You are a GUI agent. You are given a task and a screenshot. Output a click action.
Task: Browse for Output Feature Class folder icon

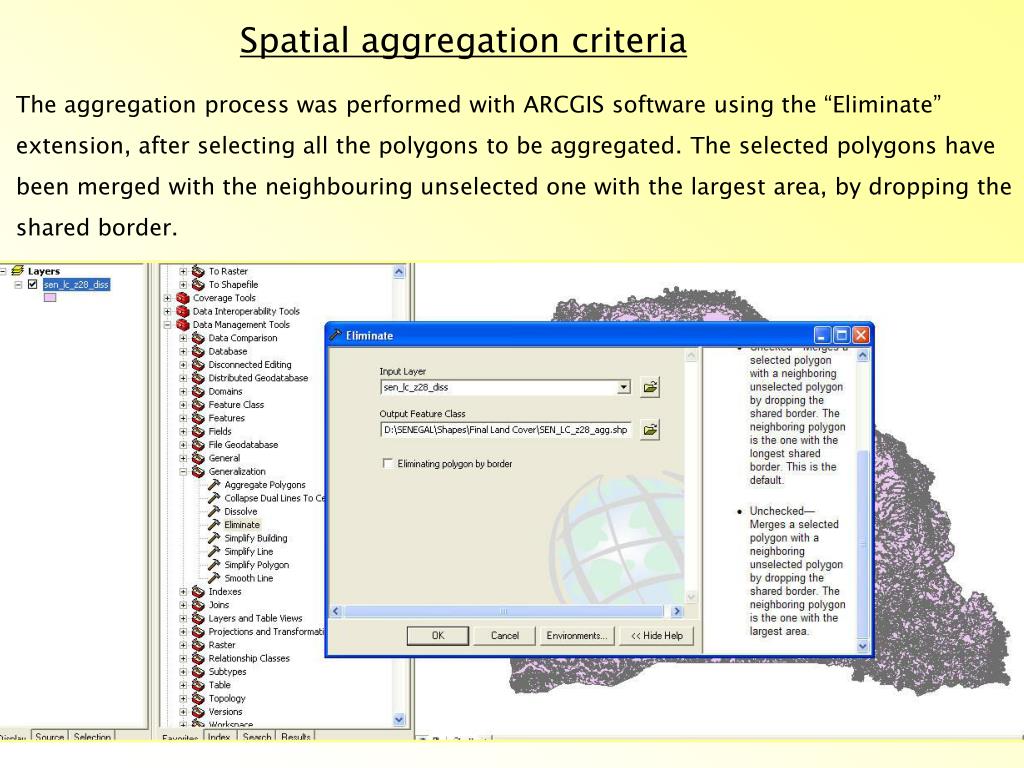(x=650, y=430)
